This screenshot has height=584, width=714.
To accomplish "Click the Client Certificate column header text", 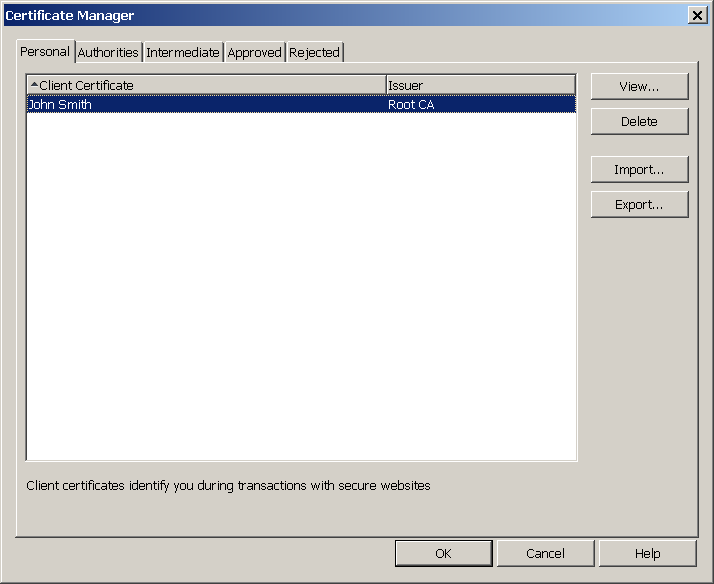I will tap(86, 85).
